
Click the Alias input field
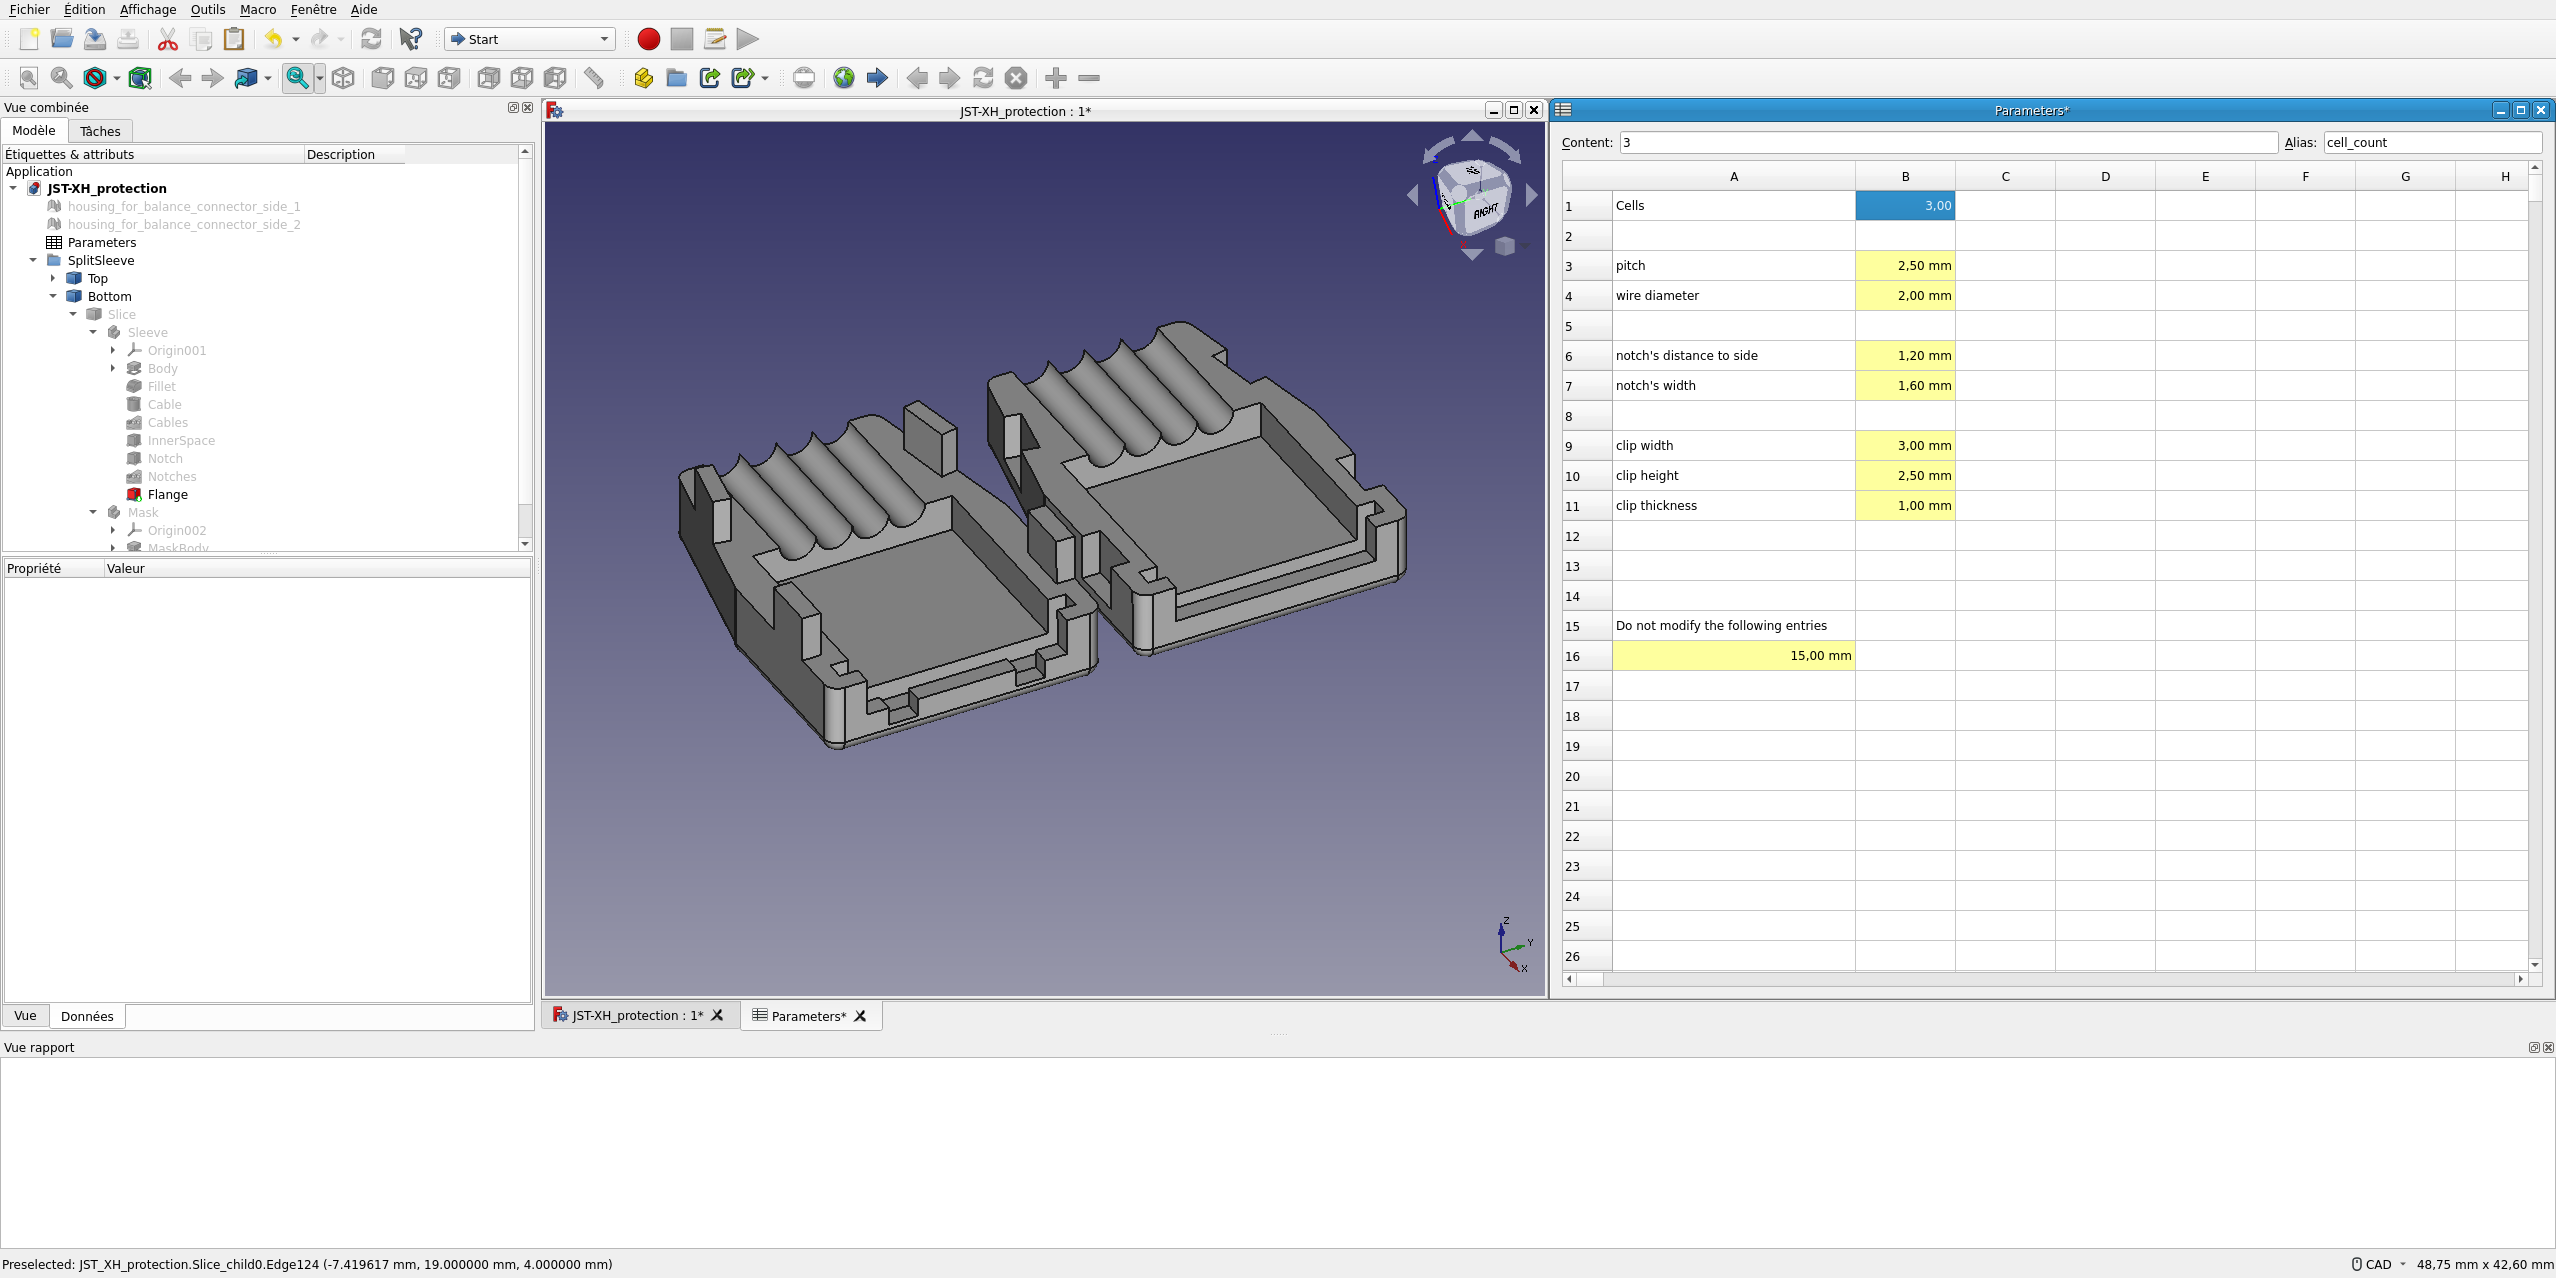coord(2432,142)
